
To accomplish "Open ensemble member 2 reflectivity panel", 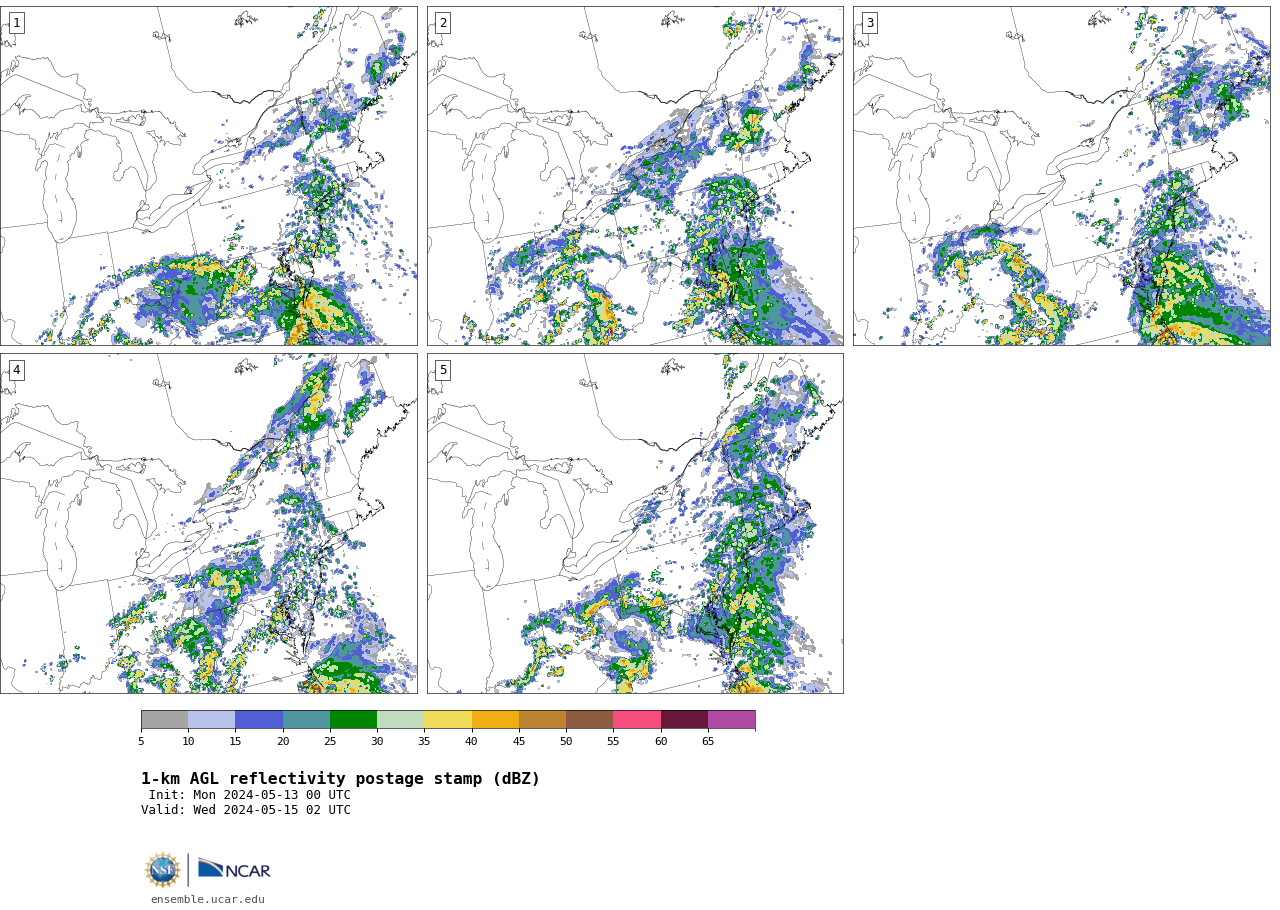I will pos(635,176).
